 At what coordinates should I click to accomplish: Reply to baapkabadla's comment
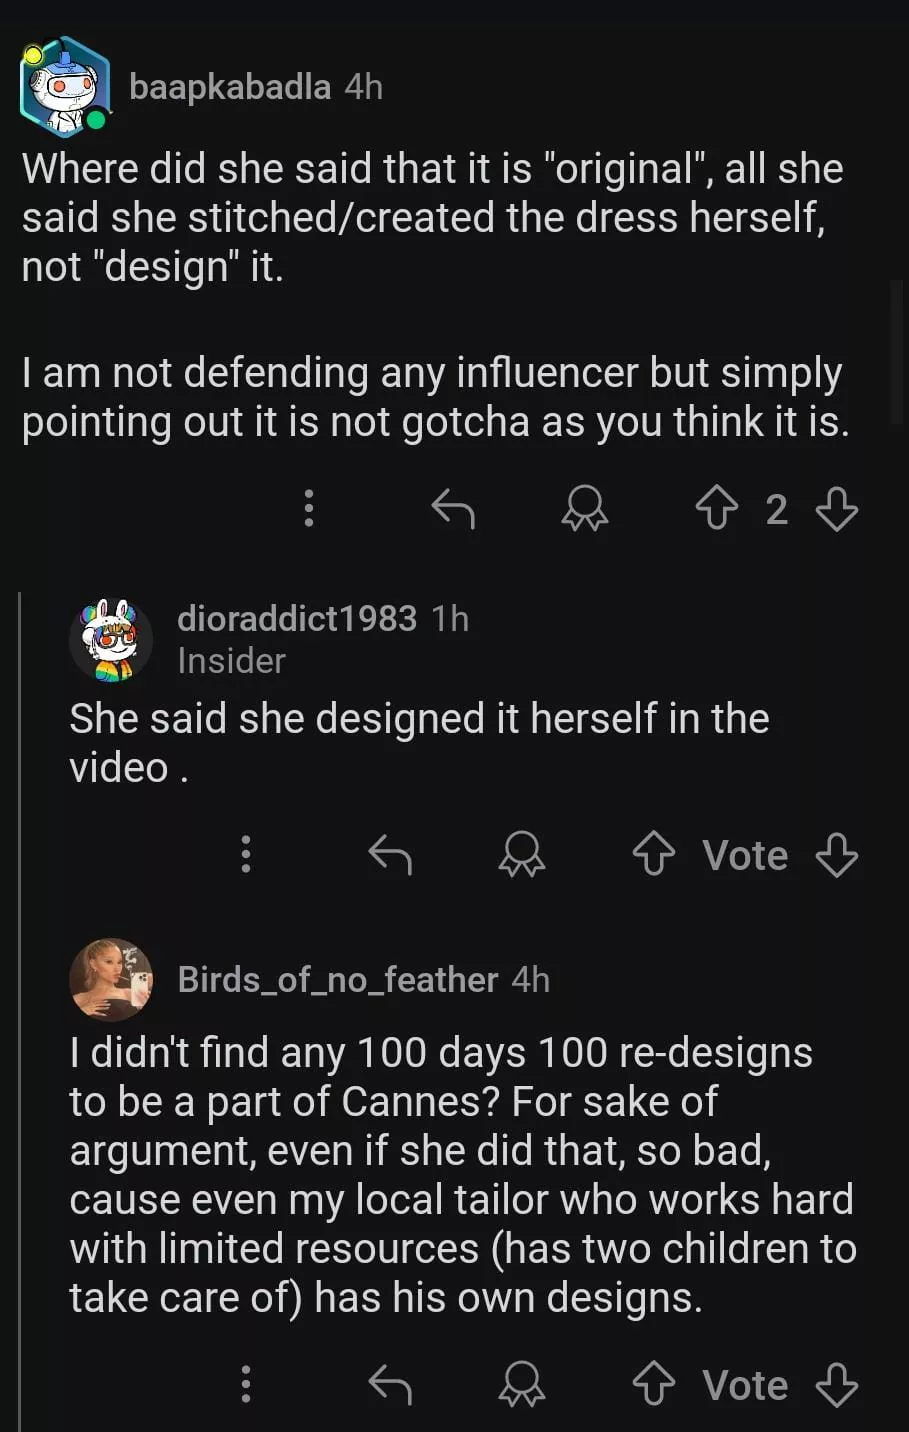pyautogui.click(x=453, y=509)
